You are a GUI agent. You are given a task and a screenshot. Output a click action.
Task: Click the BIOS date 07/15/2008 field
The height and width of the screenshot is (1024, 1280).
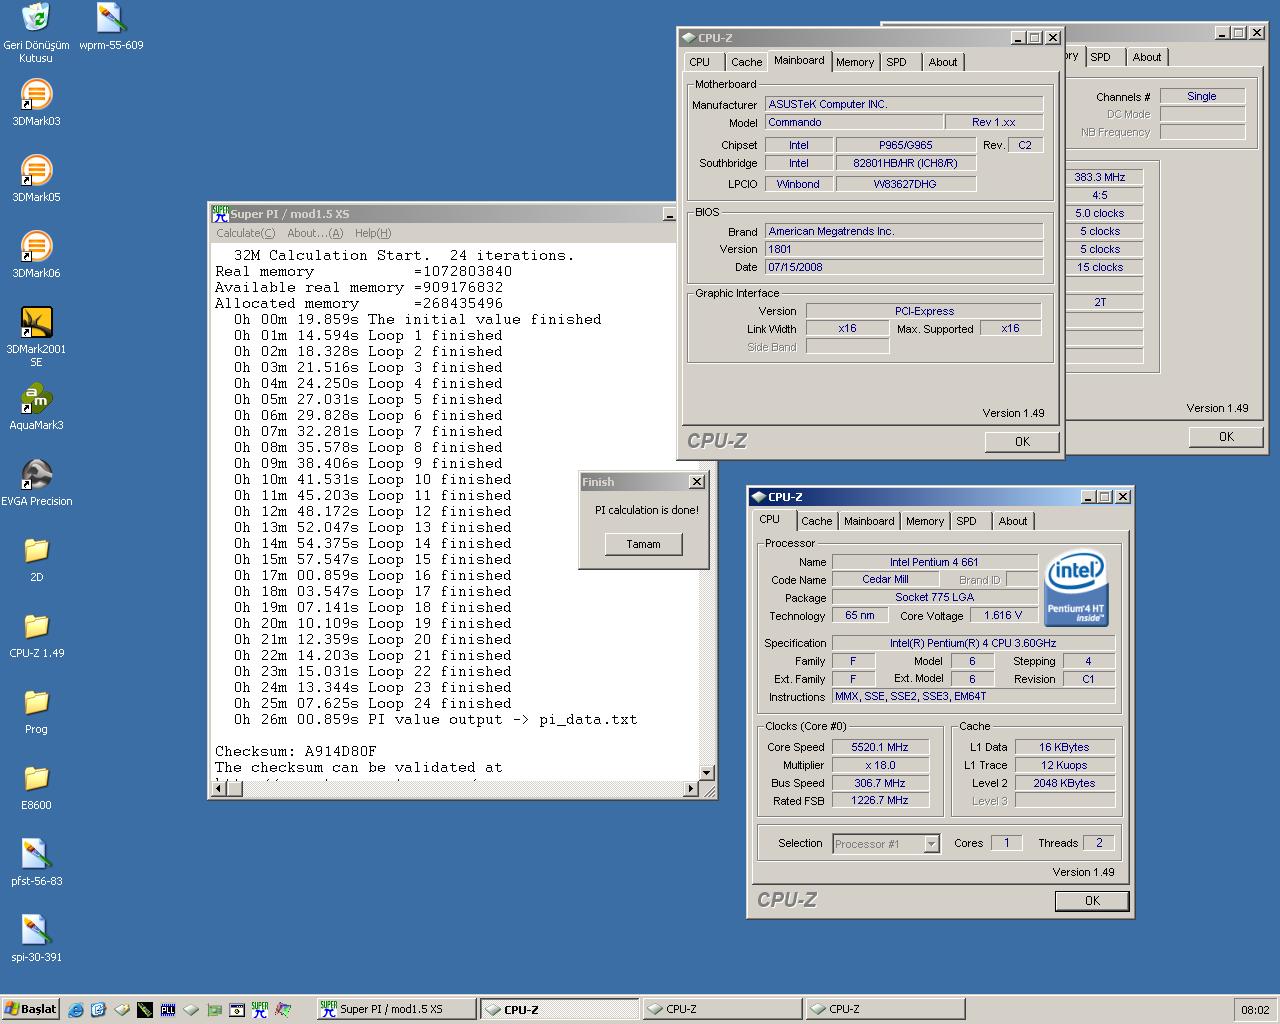coord(904,267)
